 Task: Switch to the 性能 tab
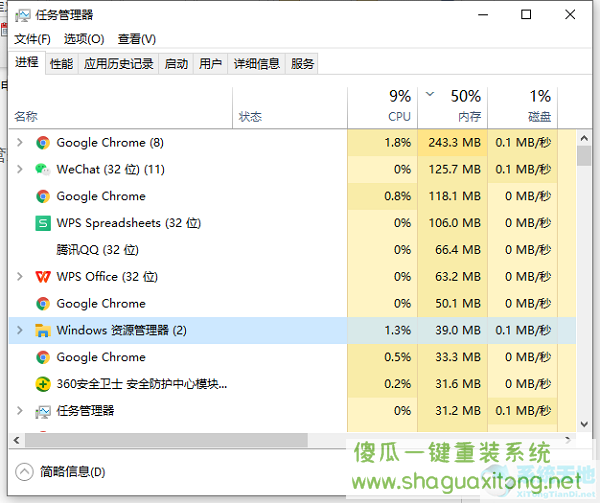[x=62, y=63]
